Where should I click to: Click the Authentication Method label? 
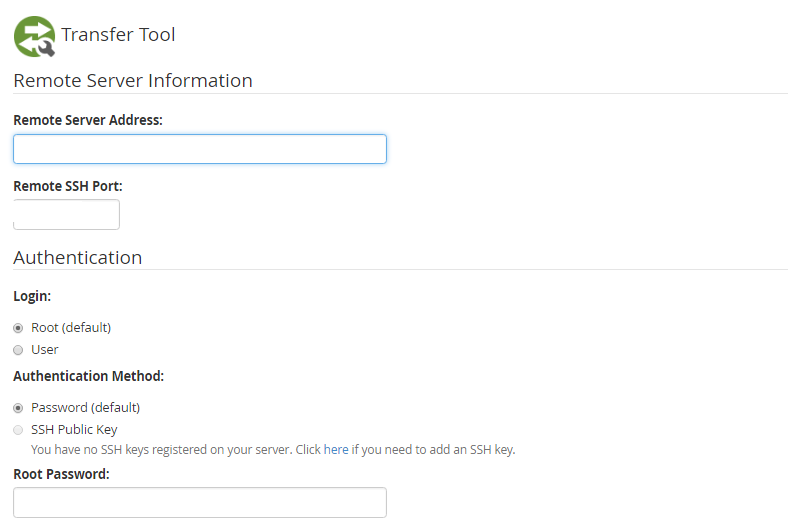coord(88,376)
